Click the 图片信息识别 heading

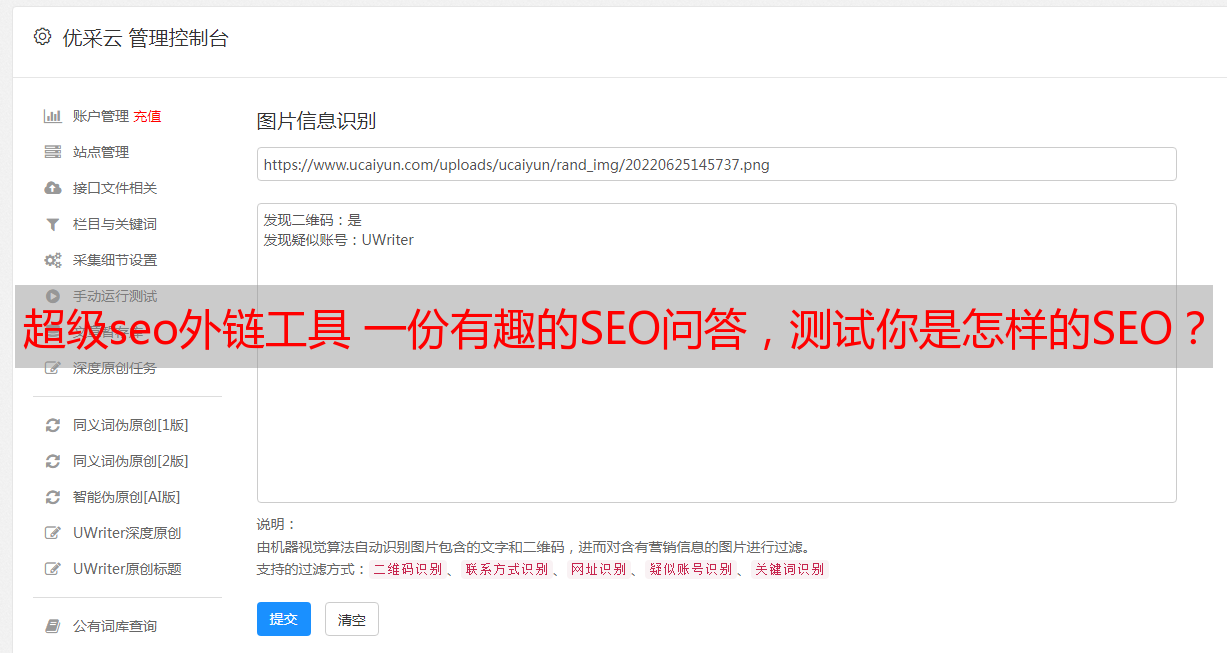(x=316, y=121)
